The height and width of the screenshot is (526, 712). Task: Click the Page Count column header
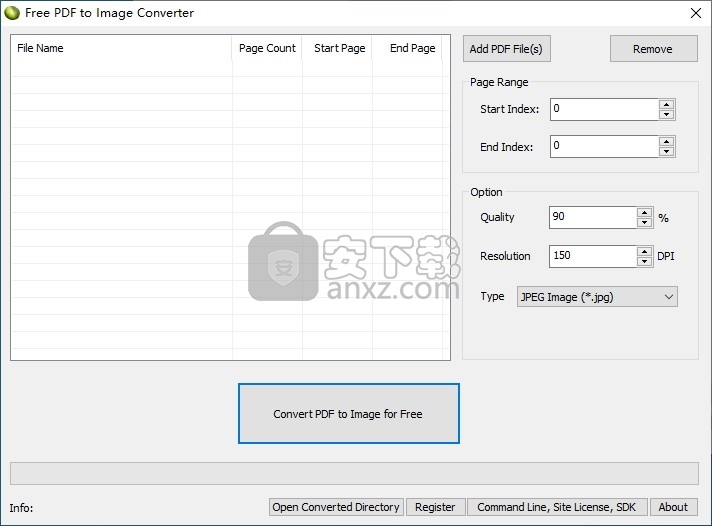[x=267, y=48]
